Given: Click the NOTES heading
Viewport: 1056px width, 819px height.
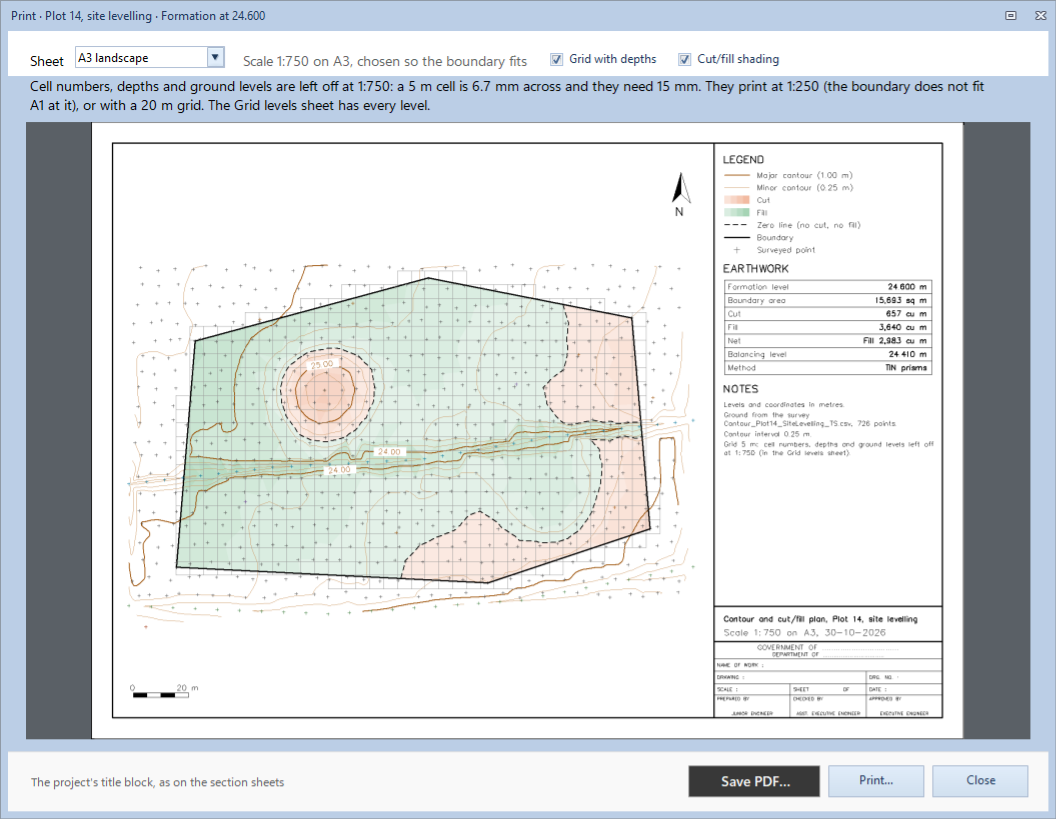Looking at the screenshot, I should [740, 389].
